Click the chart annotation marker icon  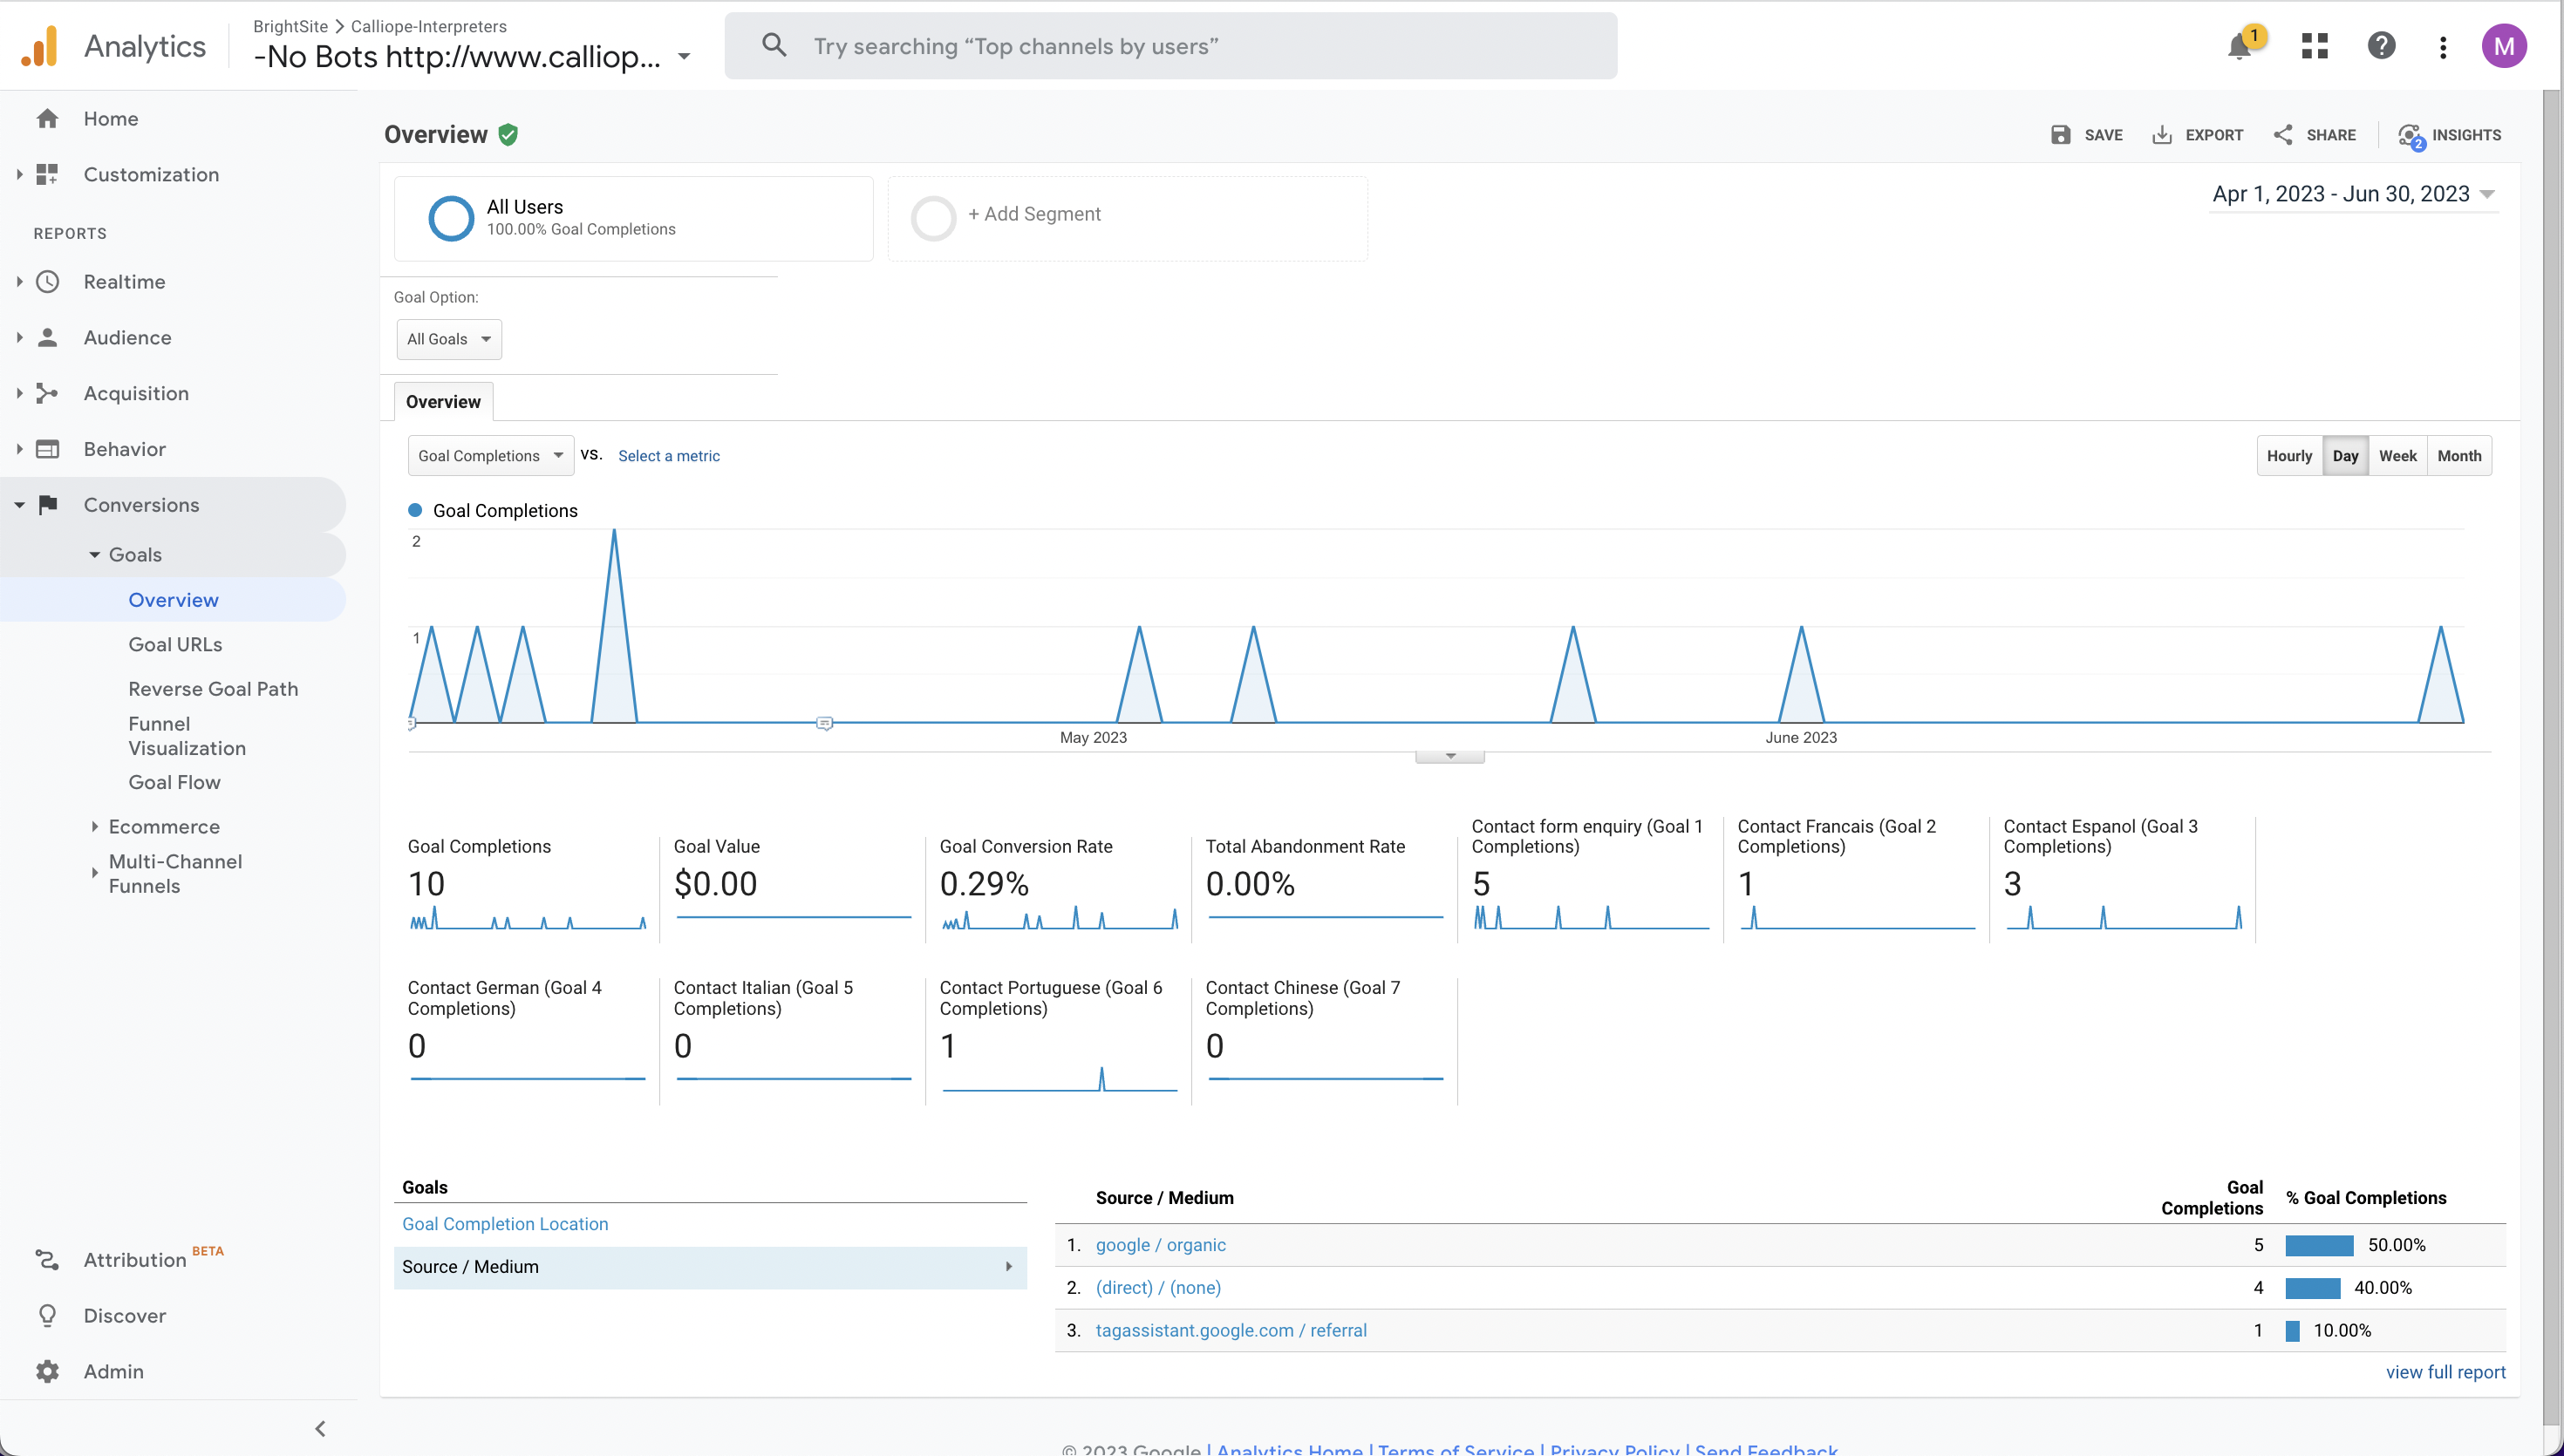point(824,723)
